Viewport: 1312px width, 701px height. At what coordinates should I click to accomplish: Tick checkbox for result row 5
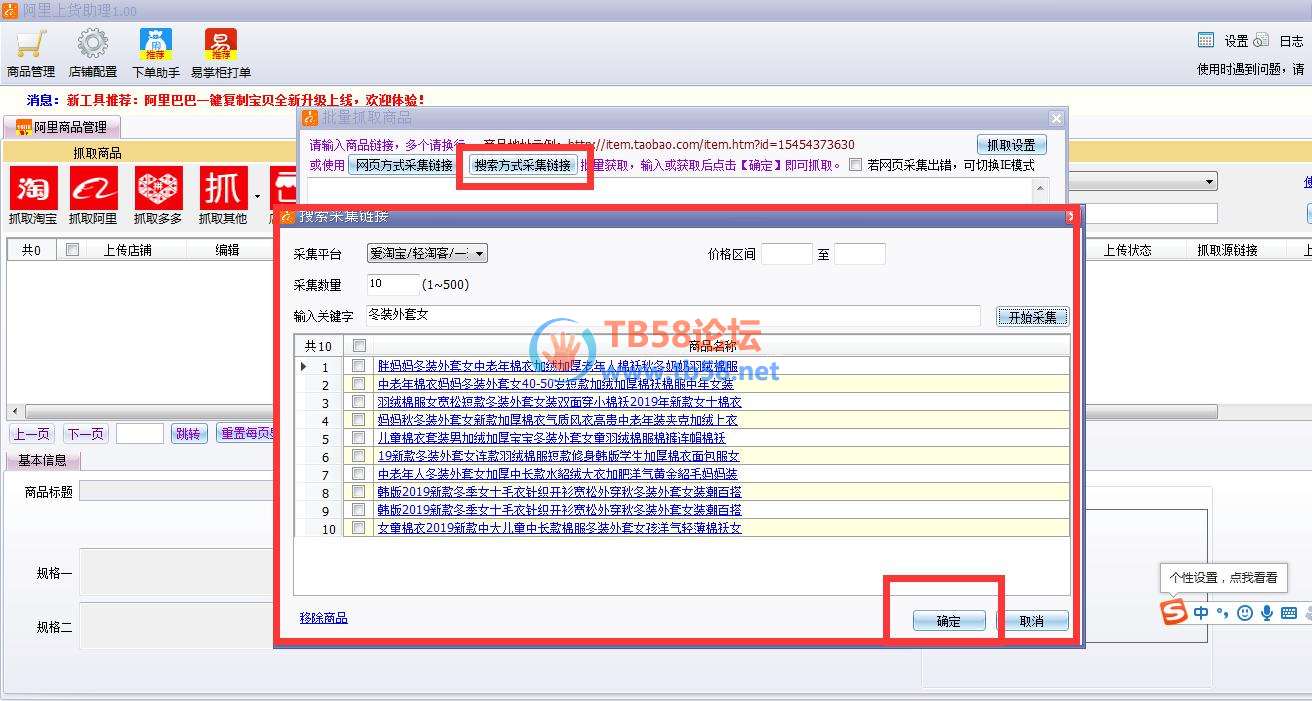coord(359,438)
